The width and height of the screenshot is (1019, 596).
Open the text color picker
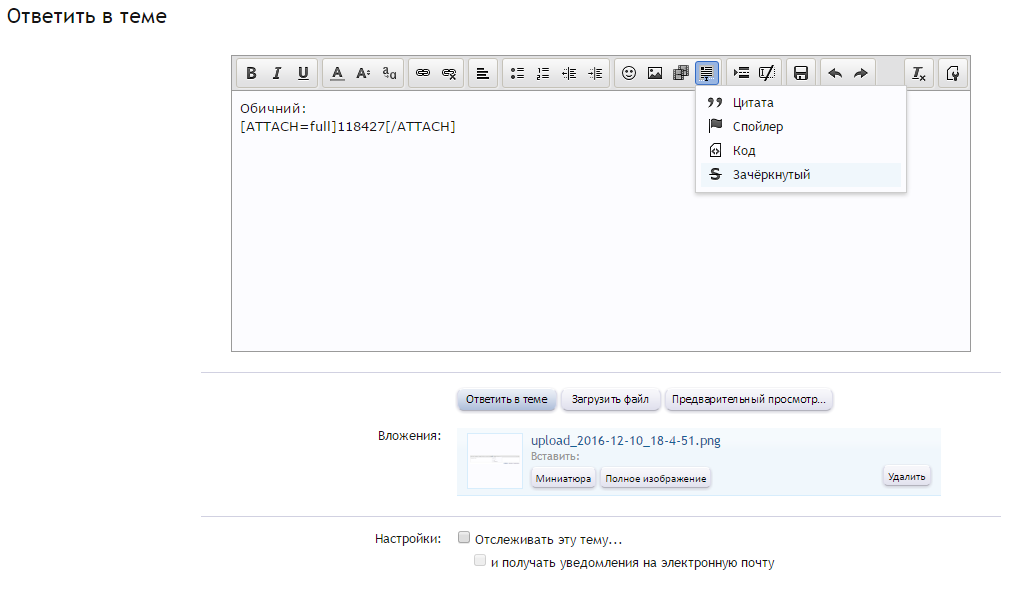(x=337, y=73)
